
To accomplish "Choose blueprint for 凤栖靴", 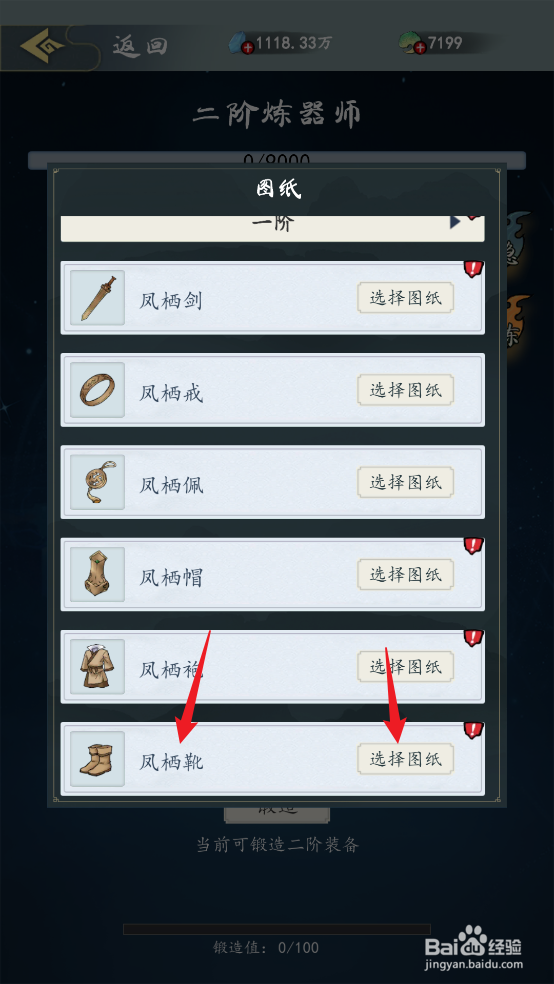I will (x=405, y=759).
